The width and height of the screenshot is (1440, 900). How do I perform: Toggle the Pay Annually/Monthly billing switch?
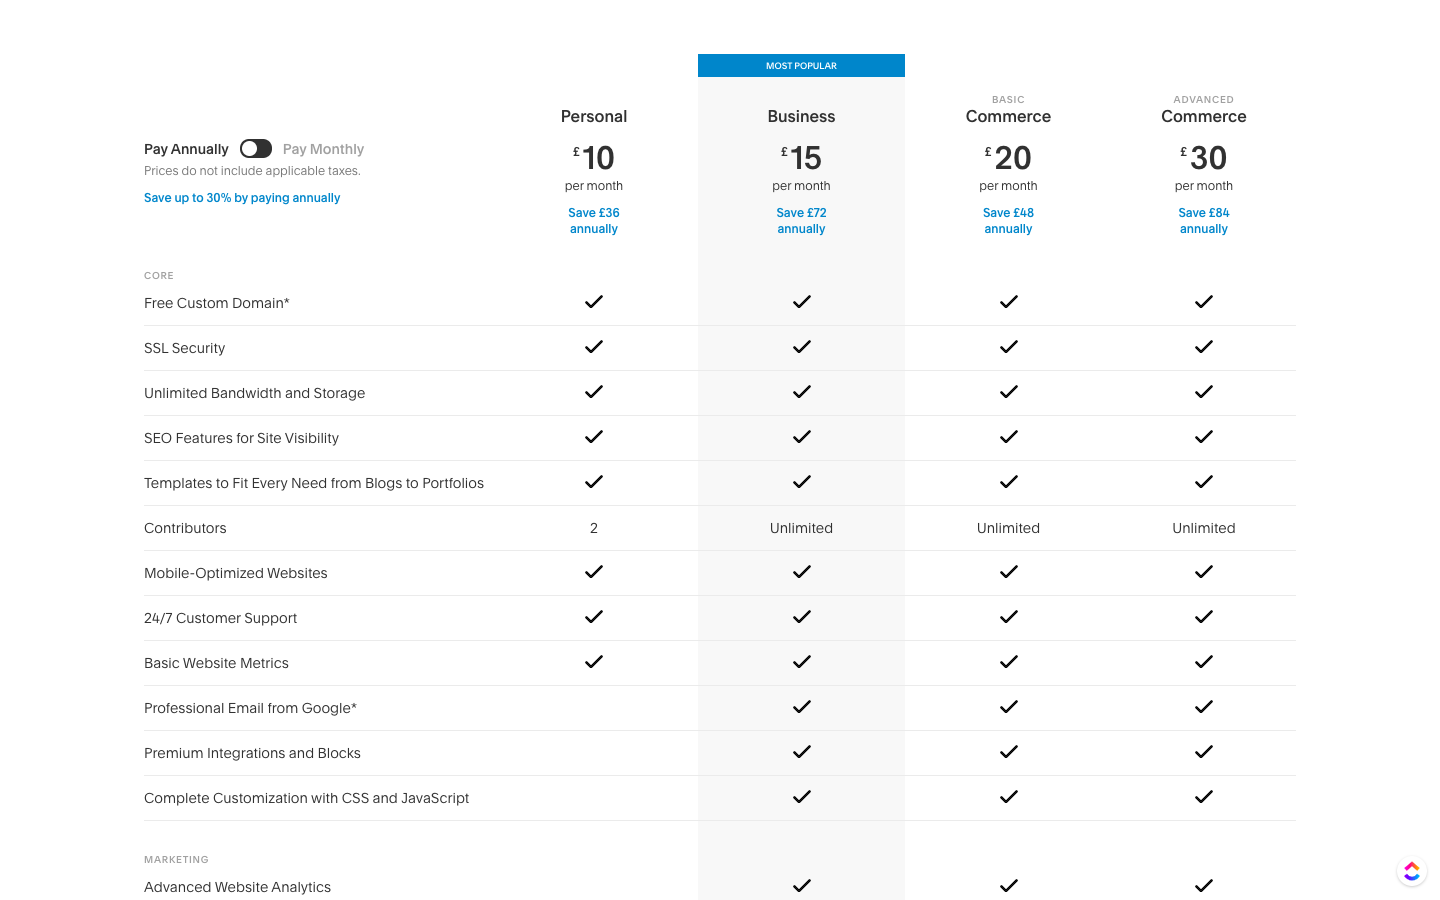tap(256, 149)
